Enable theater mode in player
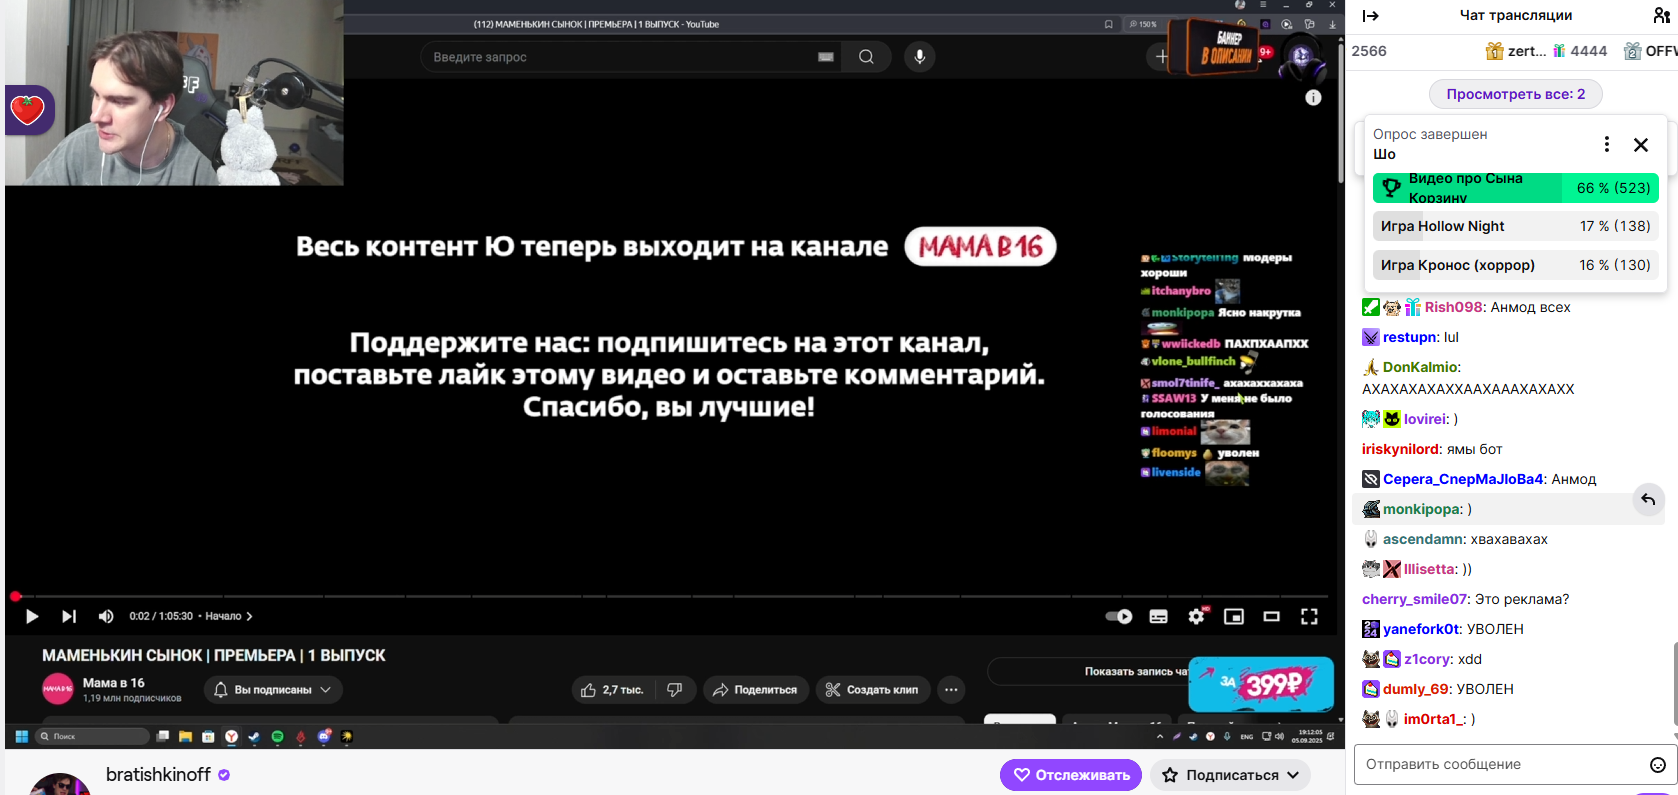 click(x=1271, y=616)
